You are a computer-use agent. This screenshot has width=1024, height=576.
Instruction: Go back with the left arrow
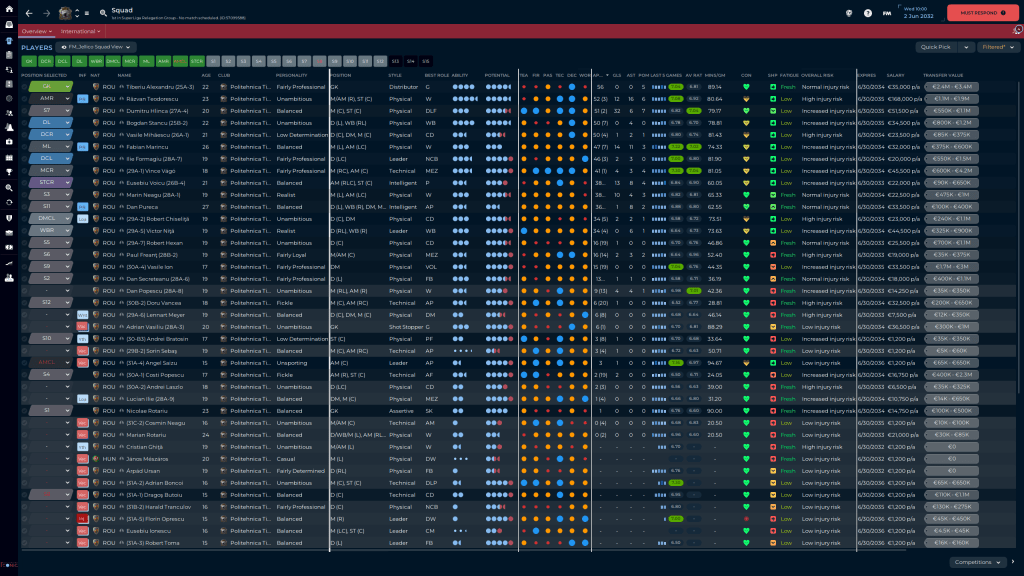[x=29, y=13]
